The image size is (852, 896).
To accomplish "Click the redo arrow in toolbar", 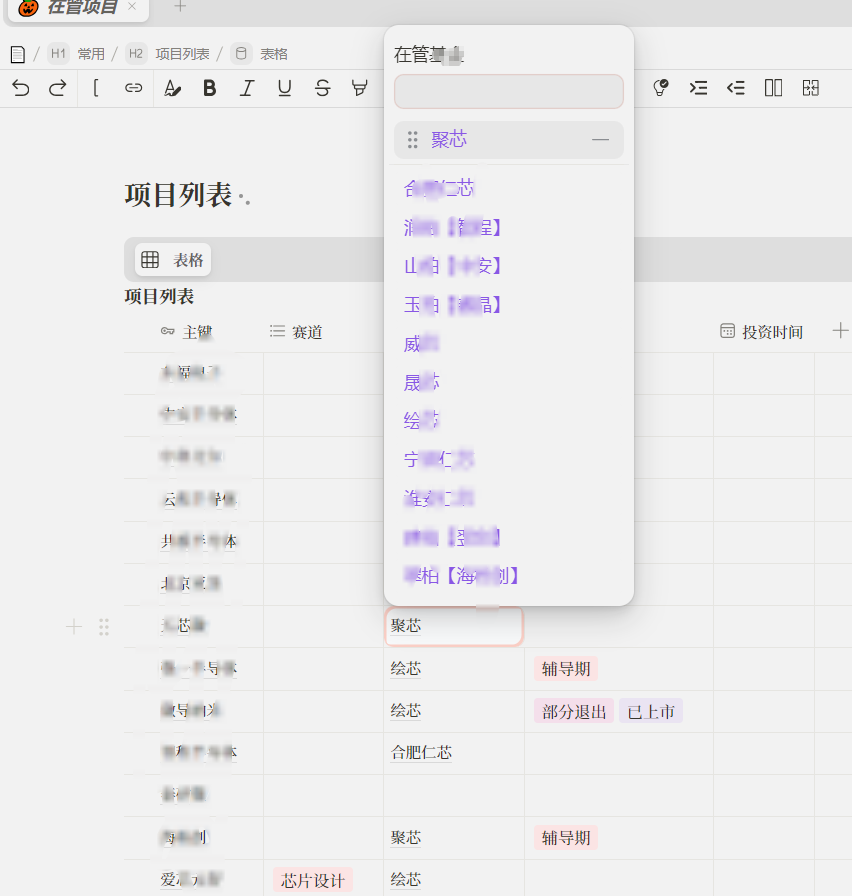I will point(58,88).
